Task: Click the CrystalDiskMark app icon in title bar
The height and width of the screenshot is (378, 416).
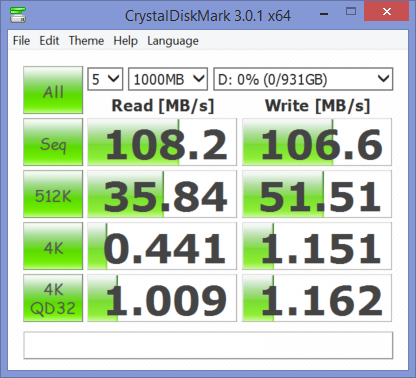Action: 18,14
